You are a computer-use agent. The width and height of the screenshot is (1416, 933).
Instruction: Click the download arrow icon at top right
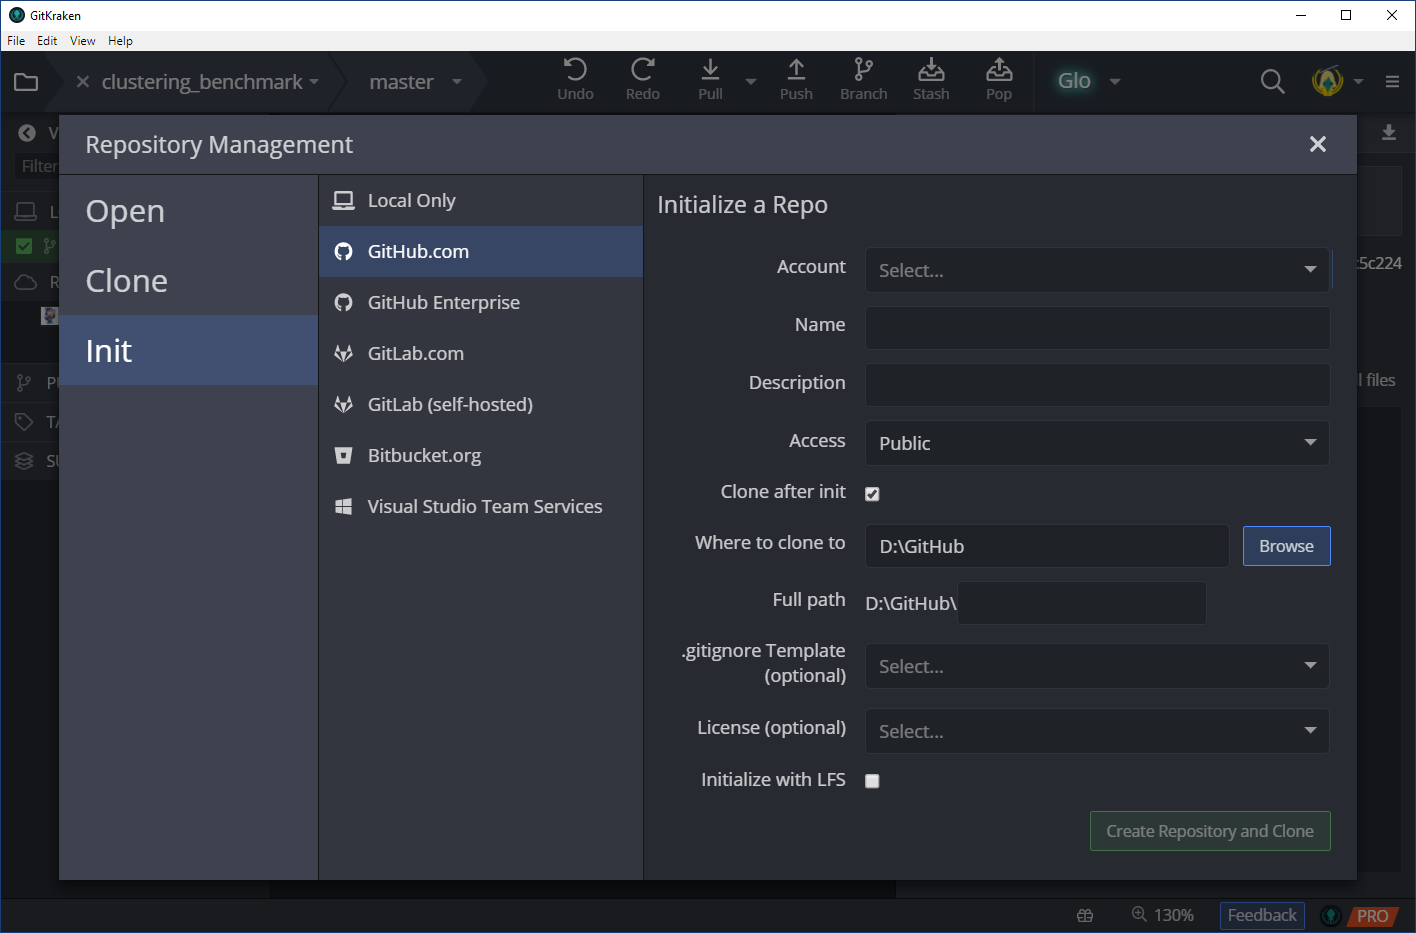click(1389, 133)
